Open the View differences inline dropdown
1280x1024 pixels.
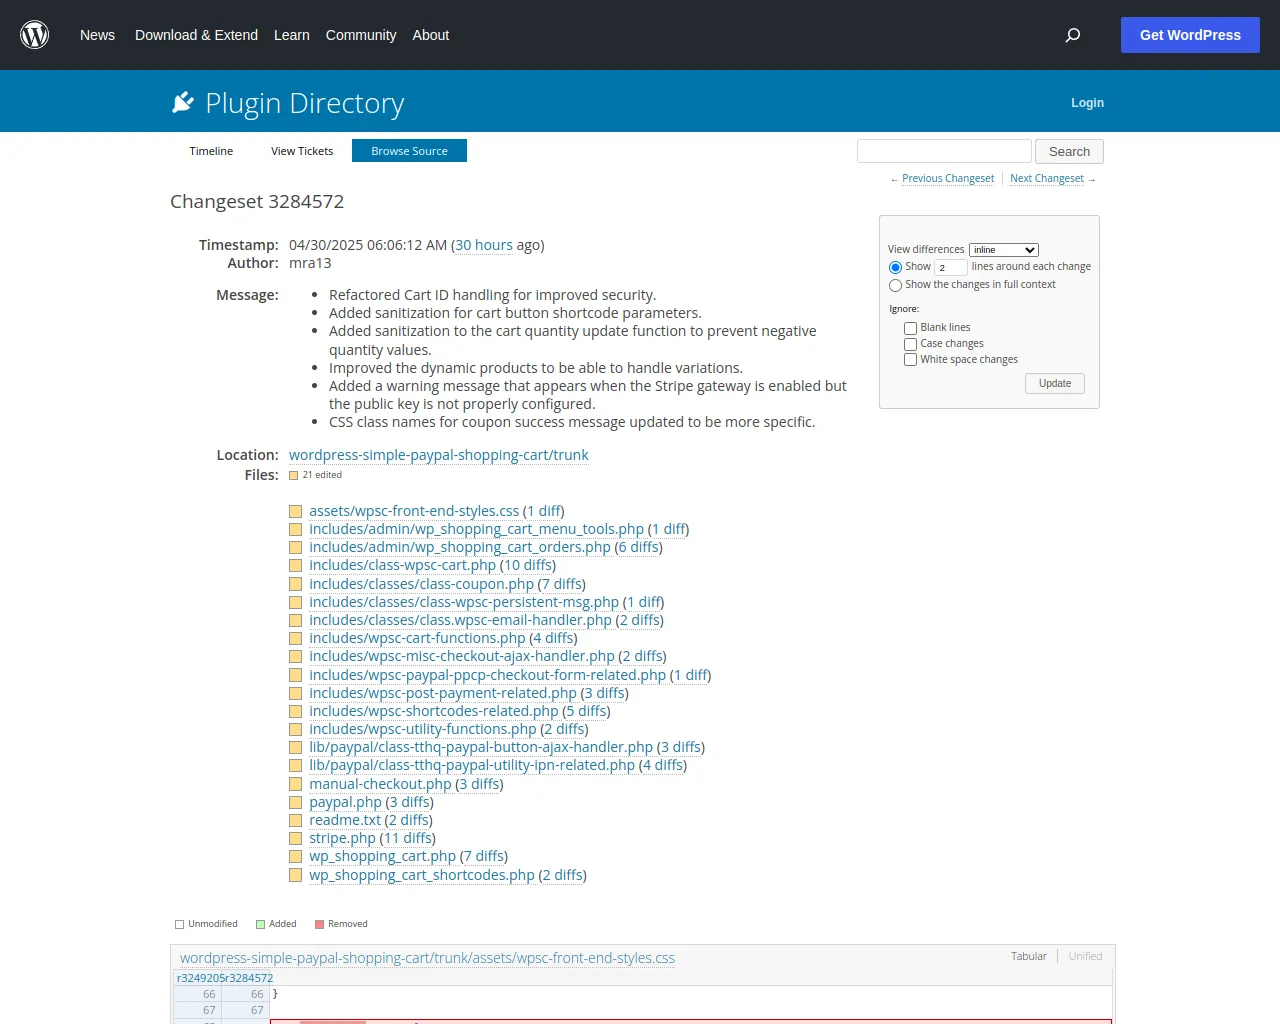click(x=1004, y=250)
